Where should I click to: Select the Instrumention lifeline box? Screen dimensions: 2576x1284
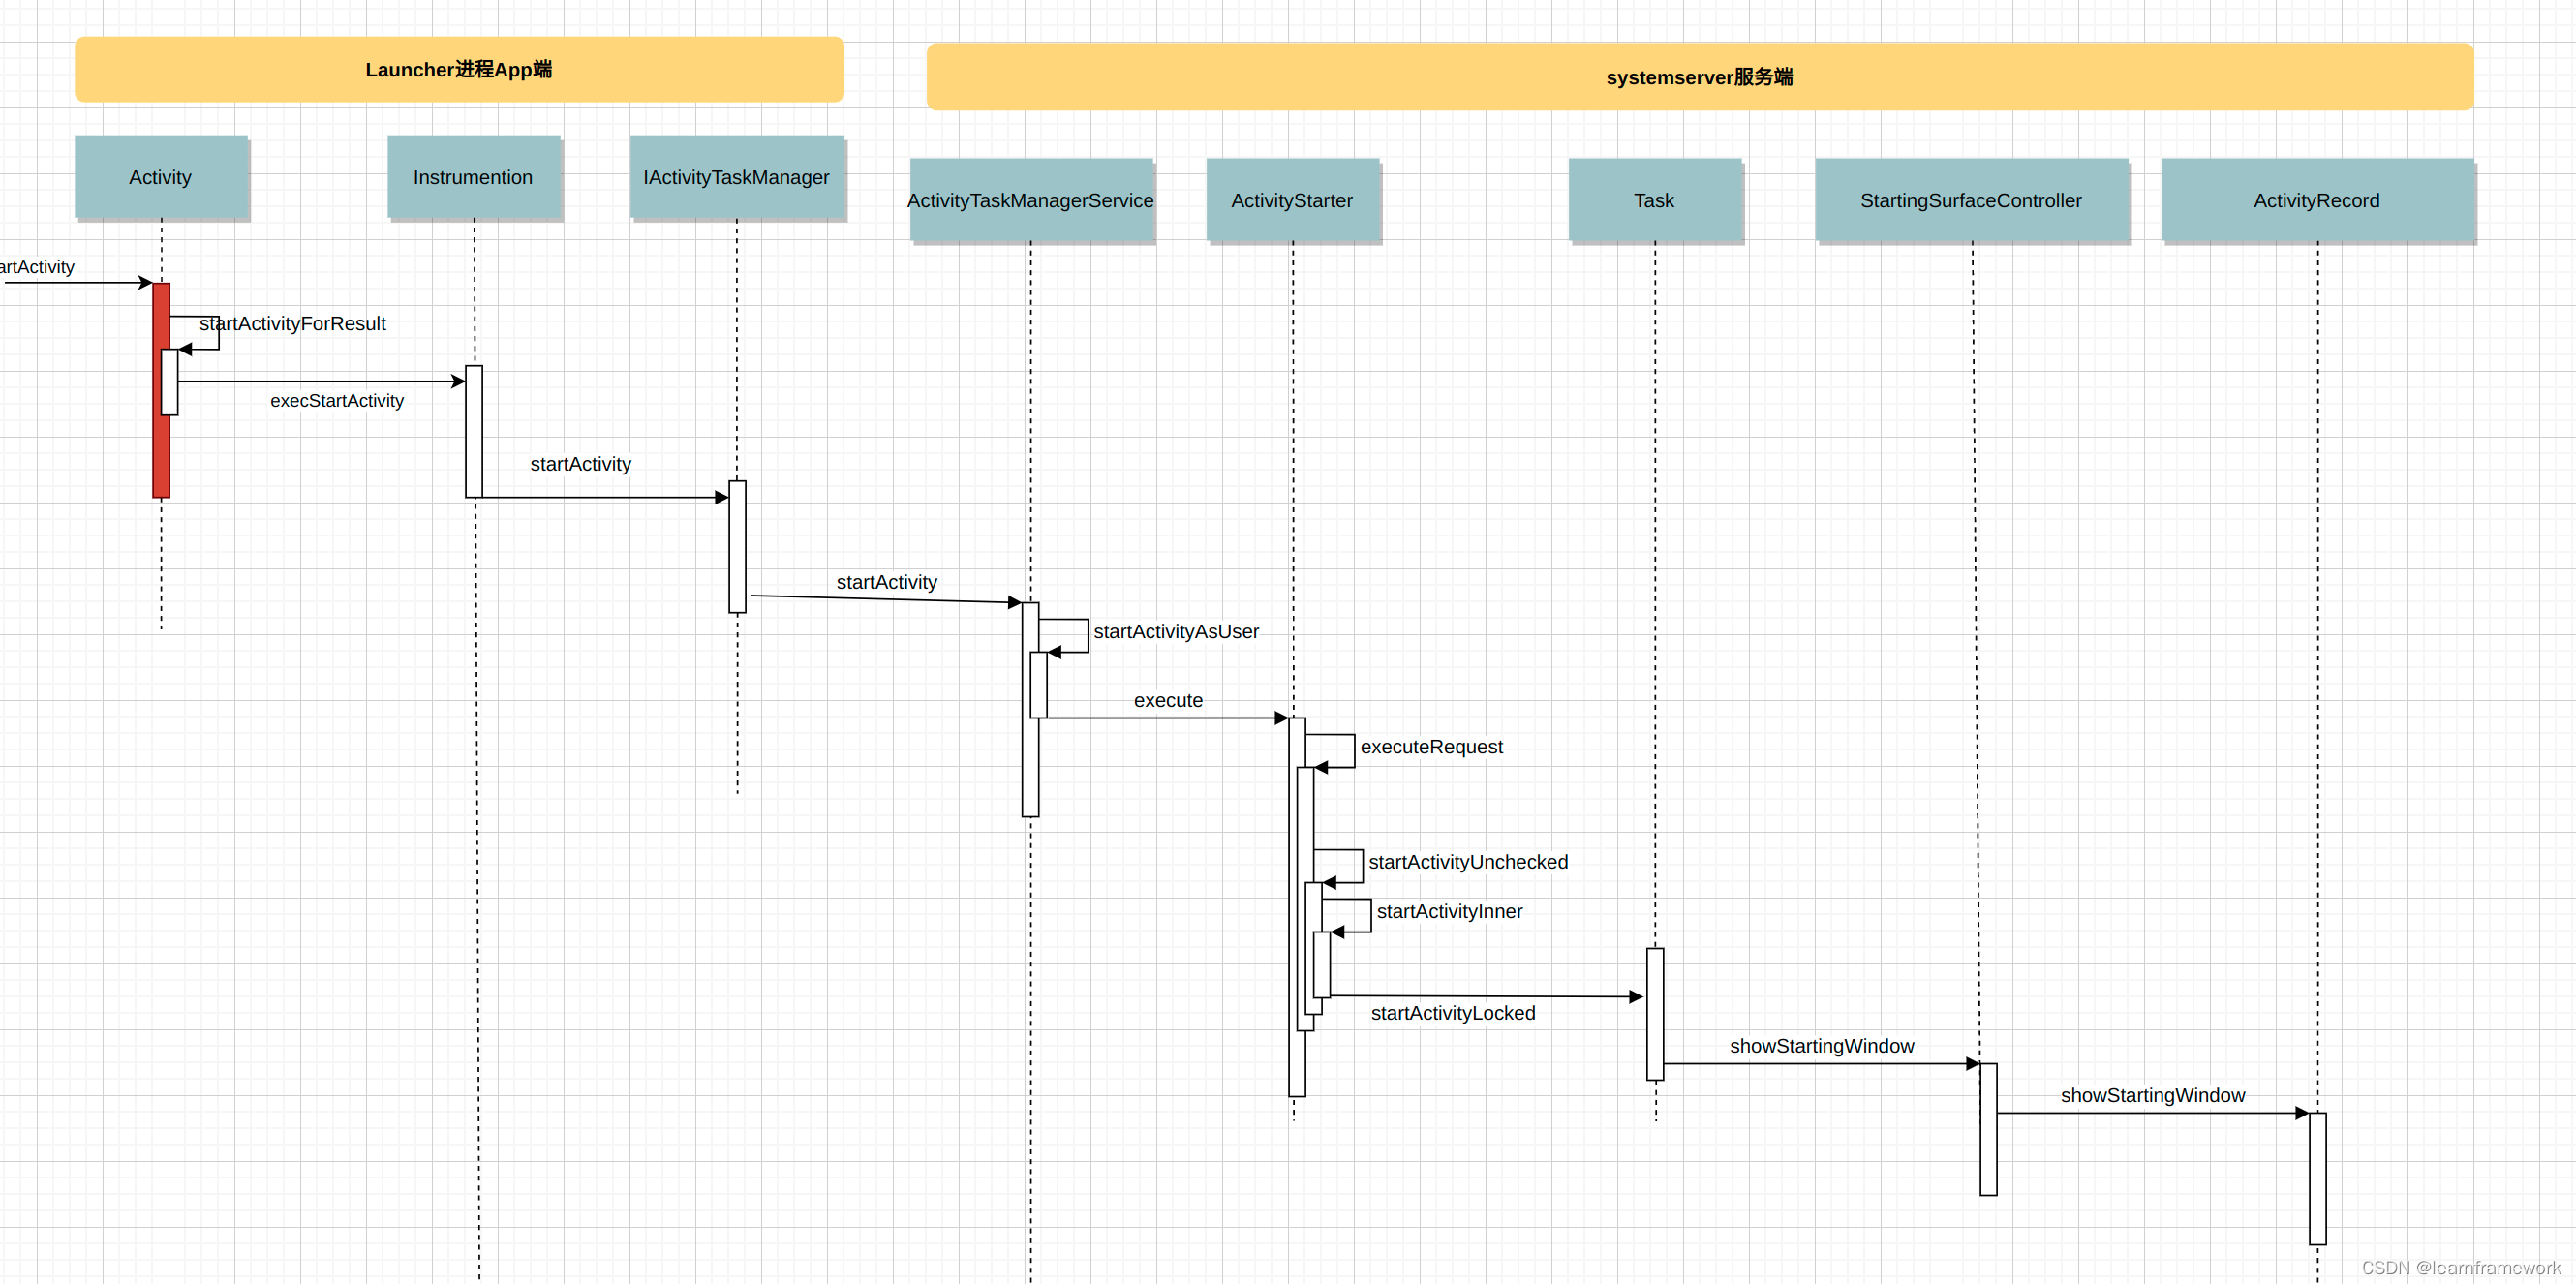point(473,177)
